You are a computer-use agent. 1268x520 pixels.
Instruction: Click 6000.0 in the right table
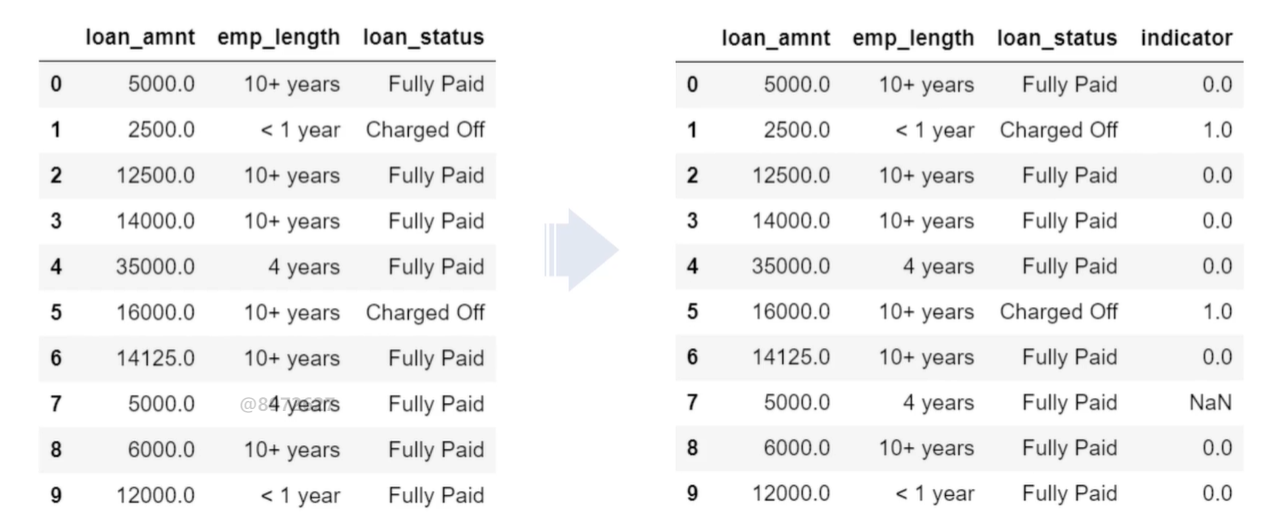click(796, 448)
